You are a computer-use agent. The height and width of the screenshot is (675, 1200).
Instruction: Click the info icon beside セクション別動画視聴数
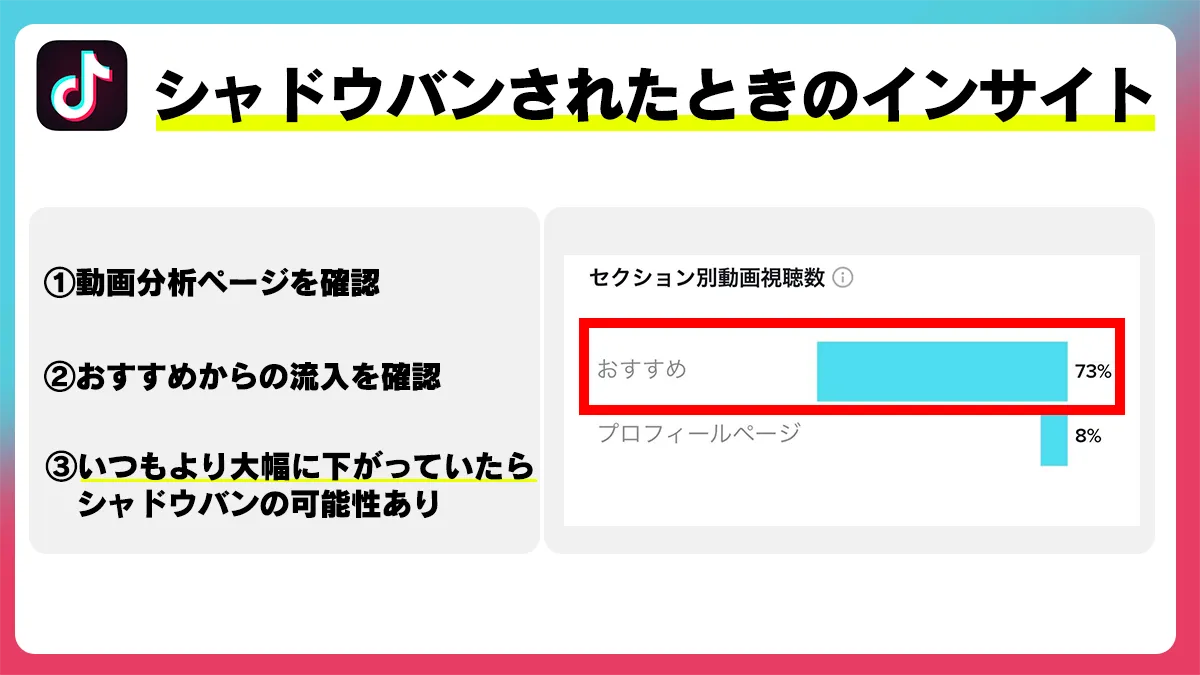tap(843, 278)
